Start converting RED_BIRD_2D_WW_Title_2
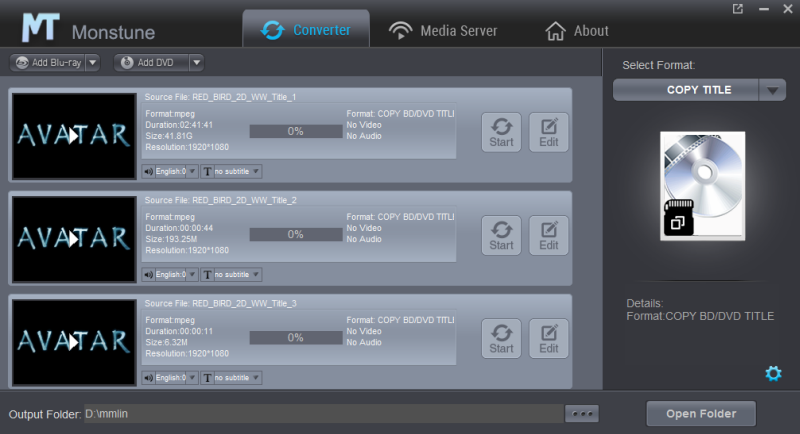Screen dimensions: 800x434 tap(501, 234)
